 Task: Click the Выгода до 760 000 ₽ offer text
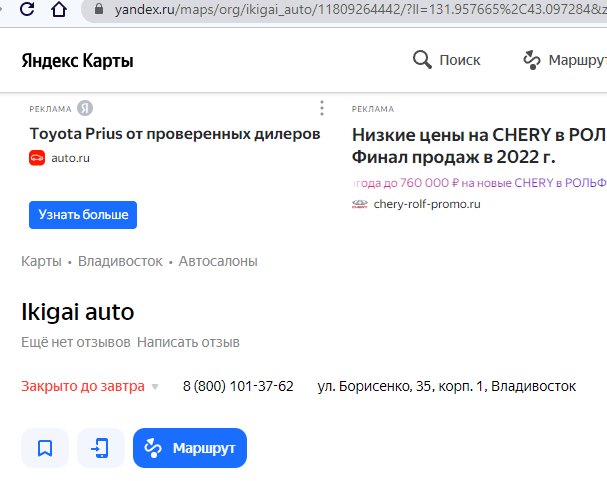click(x=479, y=183)
